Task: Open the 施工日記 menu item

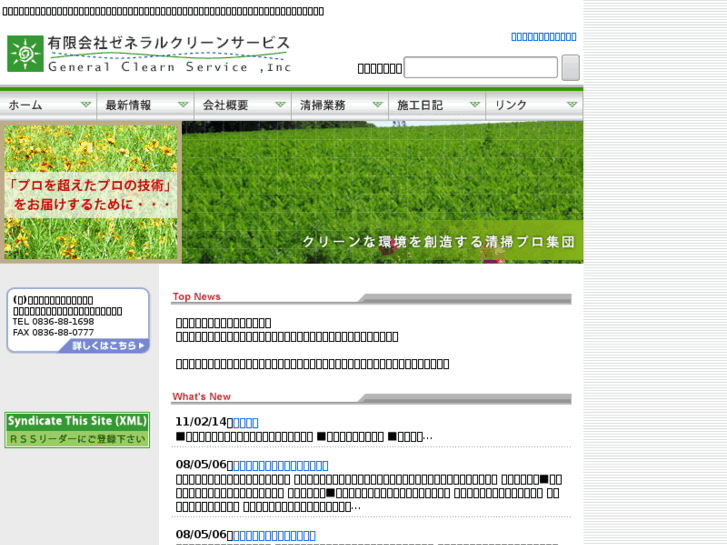Action: [437, 105]
